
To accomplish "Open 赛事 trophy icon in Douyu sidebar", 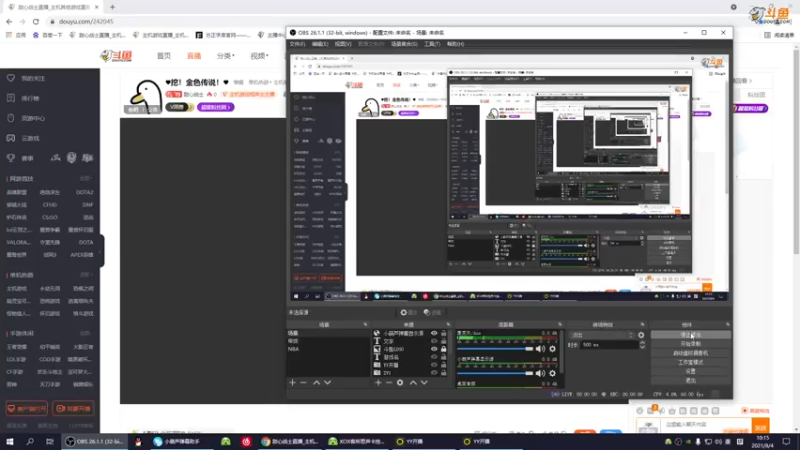I will pyautogui.click(x=11, y=158).
